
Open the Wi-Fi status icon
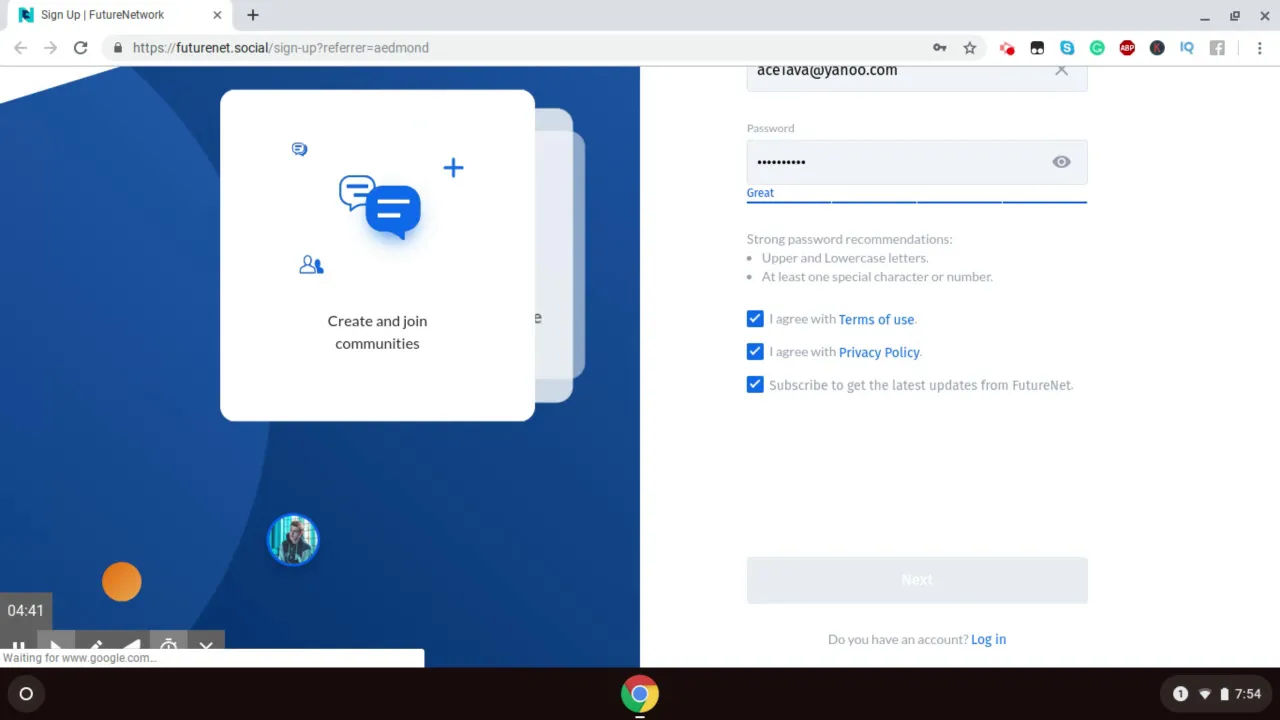tap(1205, 694)
